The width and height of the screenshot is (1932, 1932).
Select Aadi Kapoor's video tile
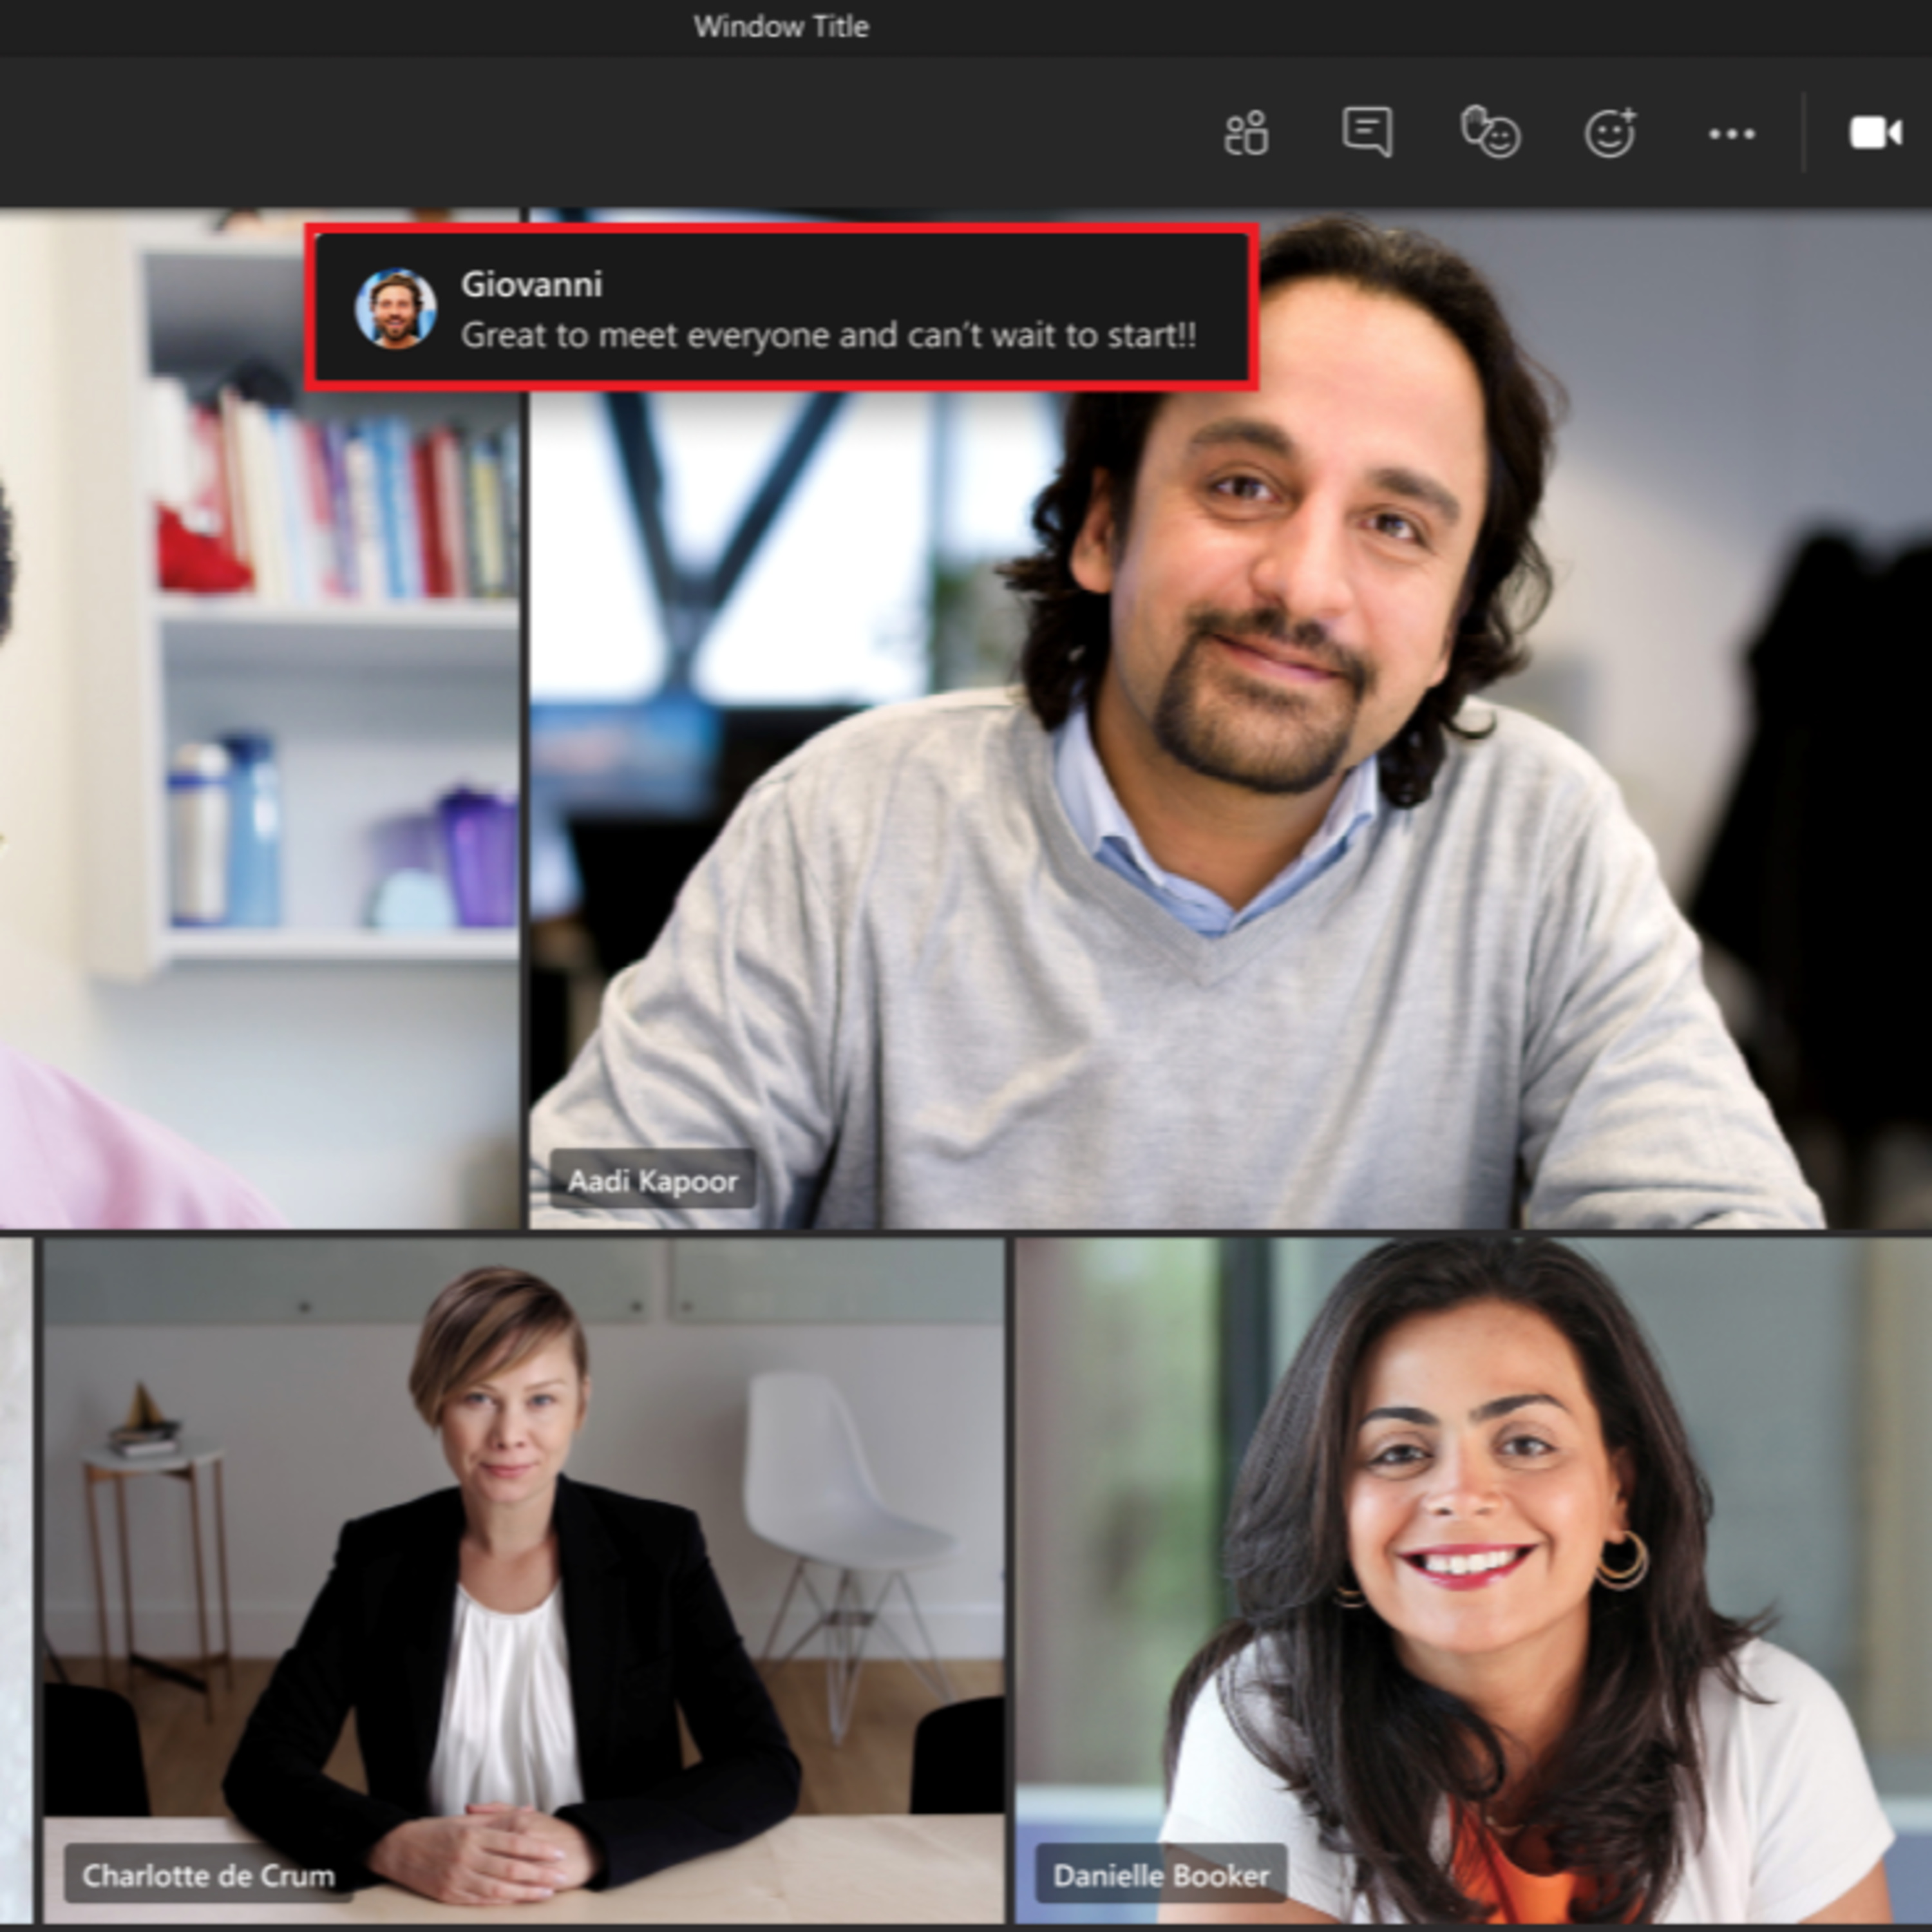click(1230, 718)
